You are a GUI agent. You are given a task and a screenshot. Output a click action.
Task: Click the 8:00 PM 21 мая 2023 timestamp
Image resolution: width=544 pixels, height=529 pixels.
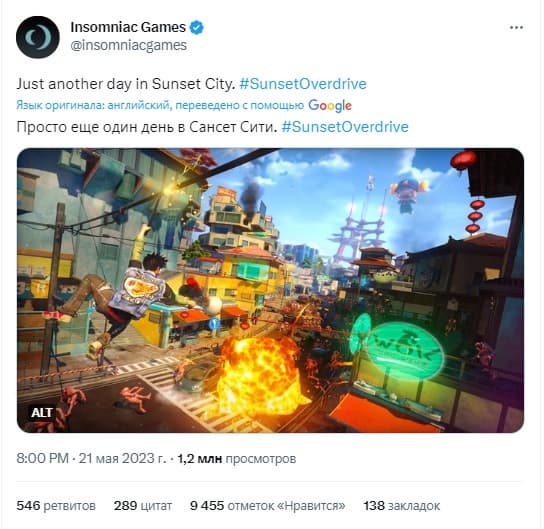pos(91,458)
